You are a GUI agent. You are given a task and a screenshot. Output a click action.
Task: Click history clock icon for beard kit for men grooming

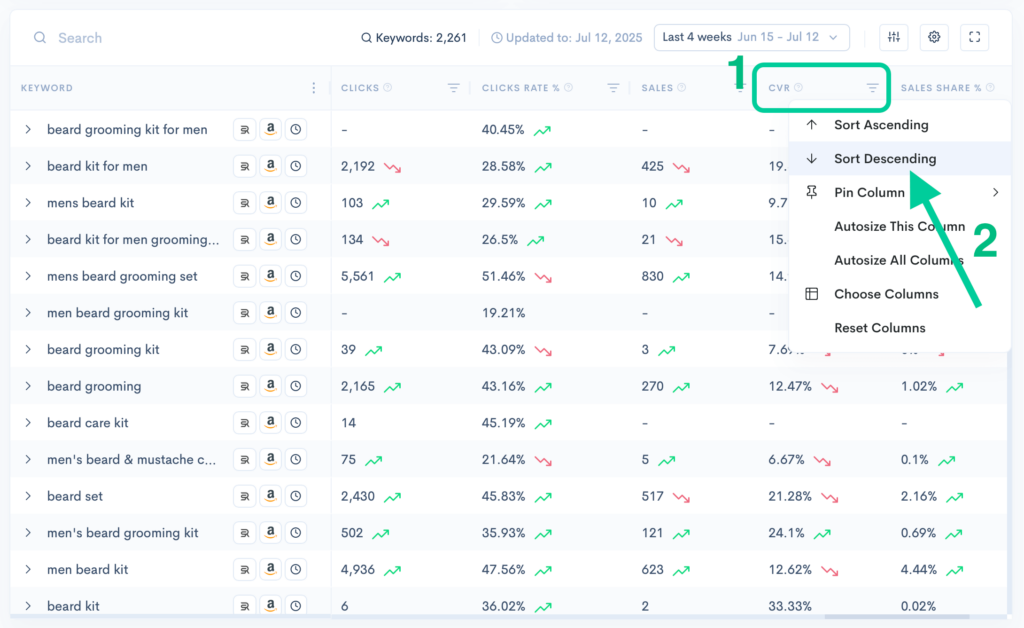click(296, 240)
